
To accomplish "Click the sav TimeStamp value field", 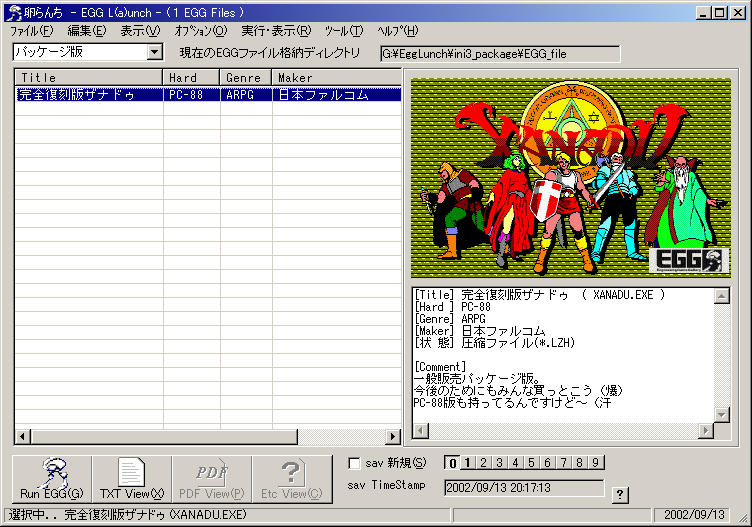I will pos(524,488).
